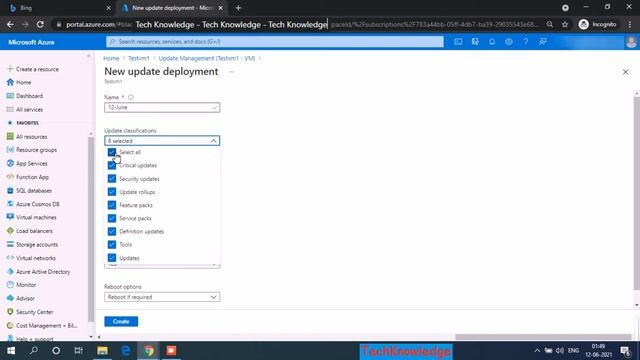Open Edge browser from the taskbar
Screen dimensions: 640x360
tap(126, 351)
